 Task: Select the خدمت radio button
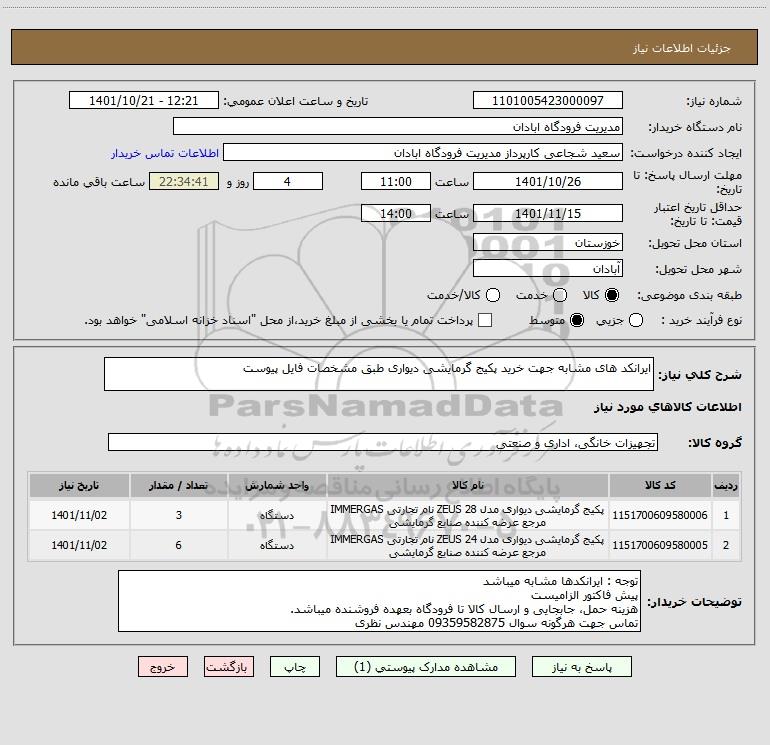[560, 295]
